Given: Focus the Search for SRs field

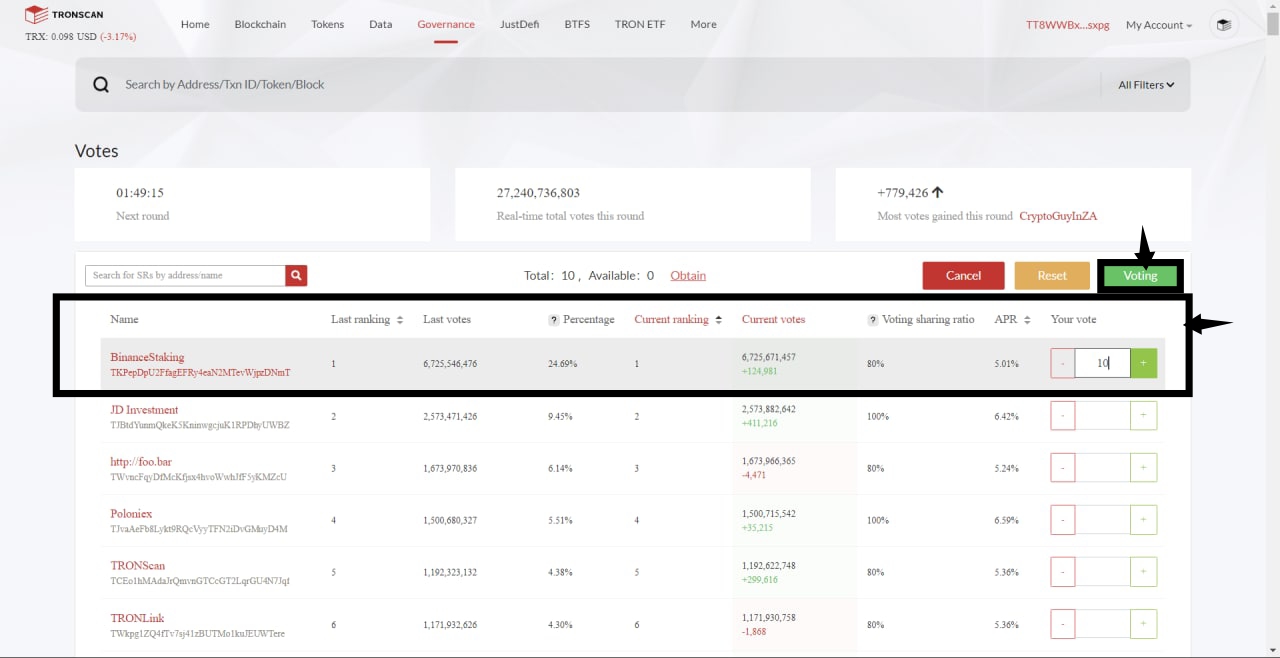Looking at the screenshot, I should (185, 275).
